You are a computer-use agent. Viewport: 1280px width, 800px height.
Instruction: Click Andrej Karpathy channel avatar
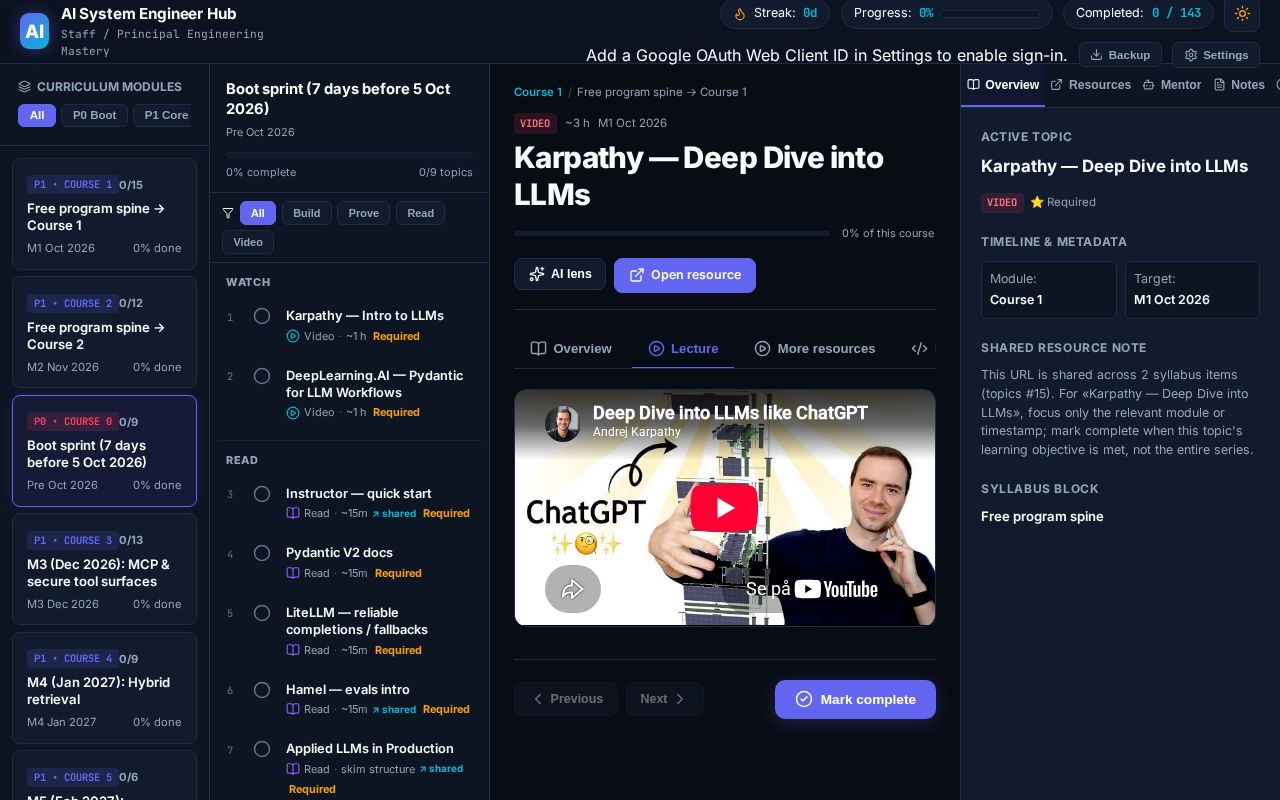[x=563, y=423]
